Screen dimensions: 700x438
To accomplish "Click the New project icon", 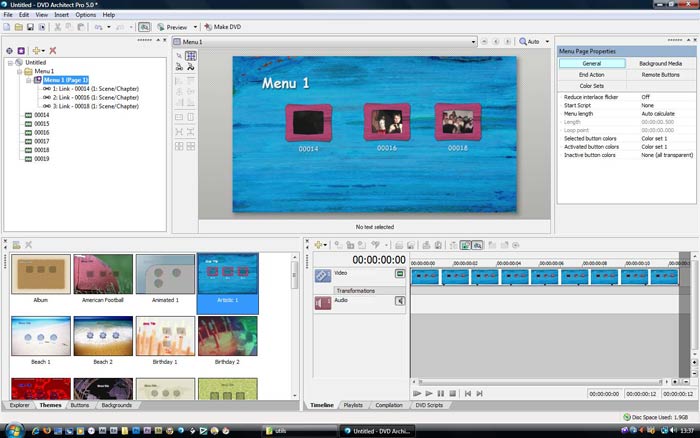I will pyautogui.click(x=7, y=27).
